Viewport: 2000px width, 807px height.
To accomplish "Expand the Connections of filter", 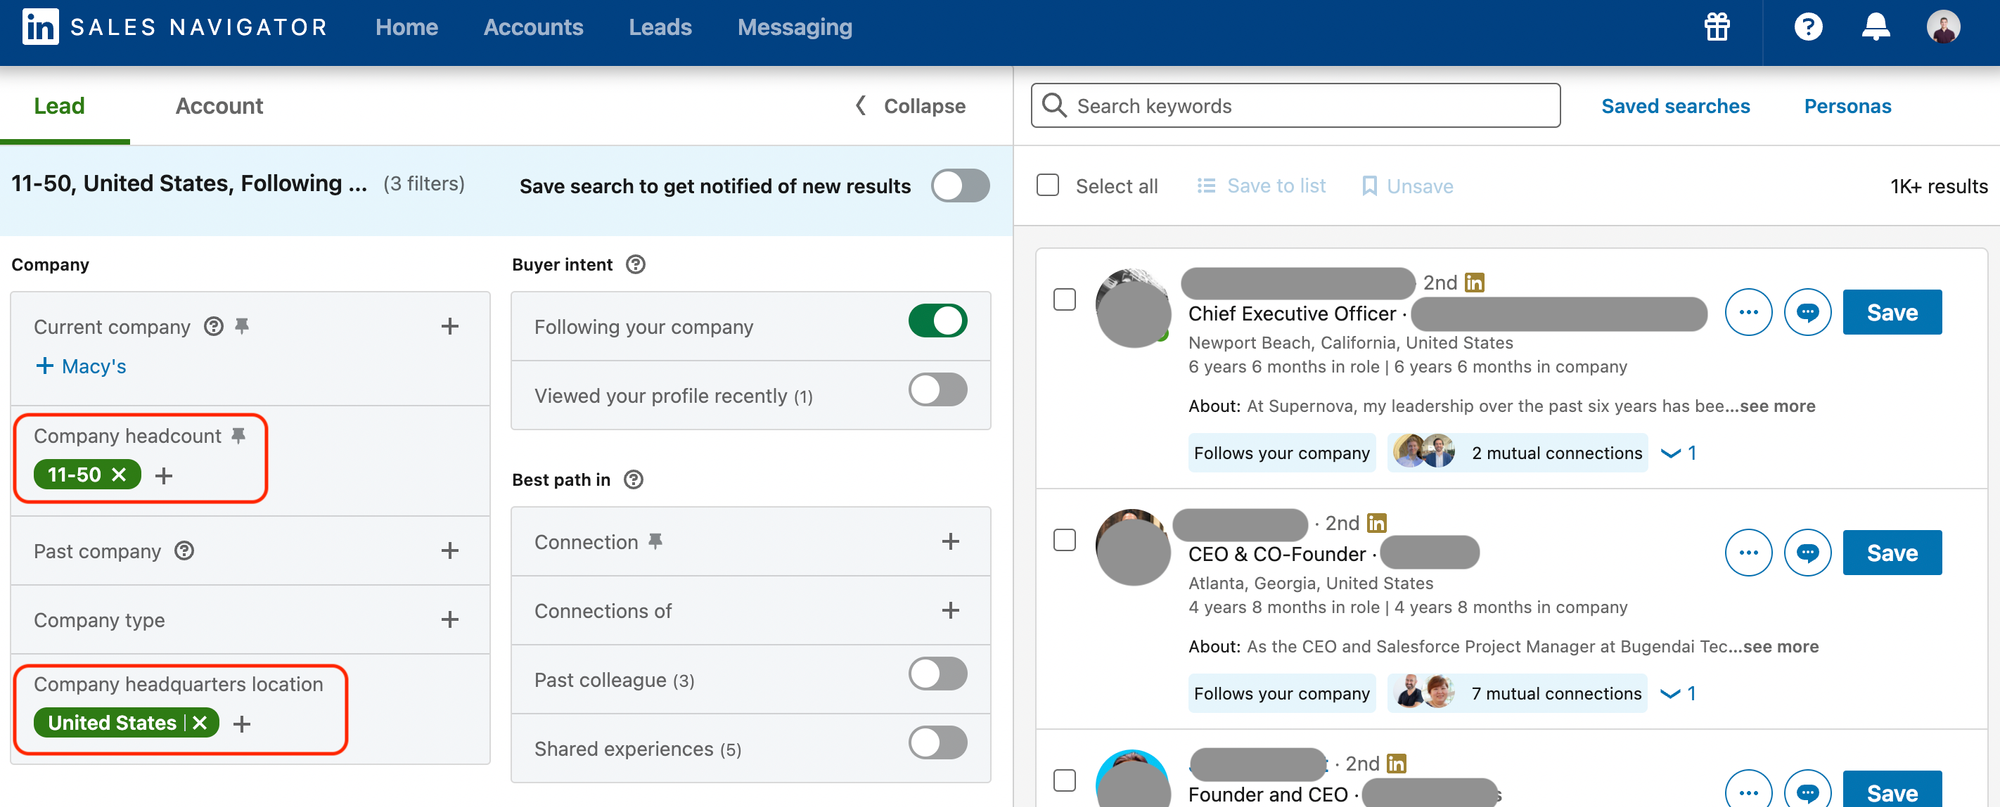I will point(950,610).
